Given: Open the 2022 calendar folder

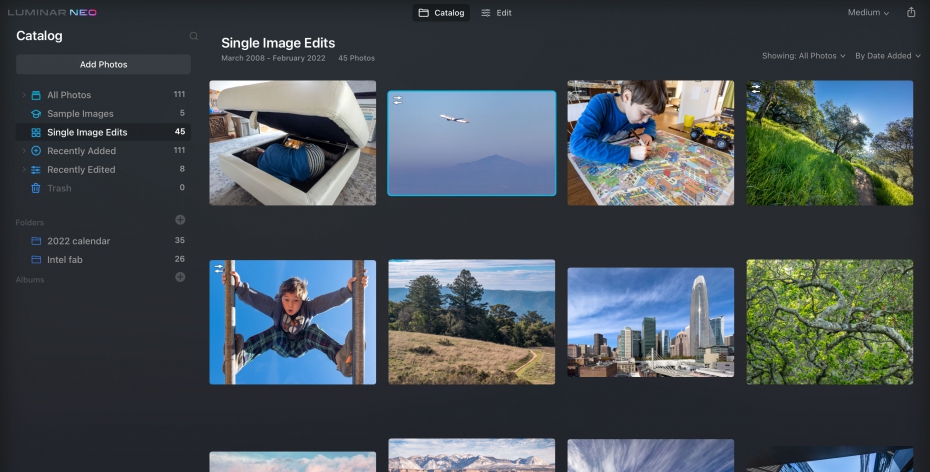Looking at the screenshot, I should click(103, 241).
